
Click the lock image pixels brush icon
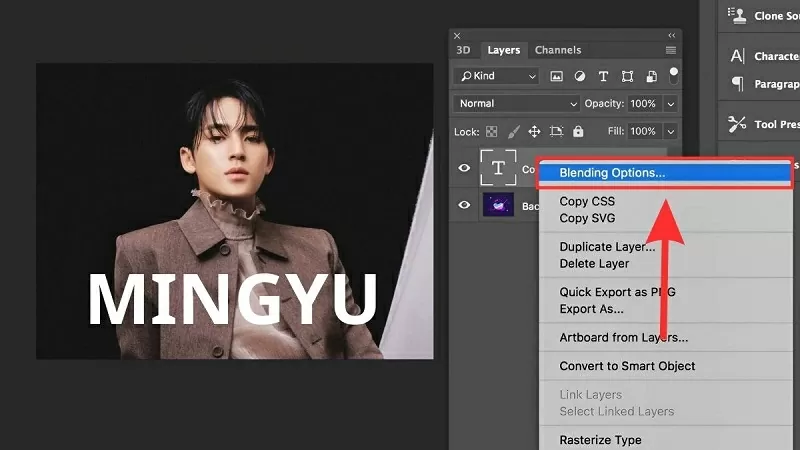[x=513, y=131]
